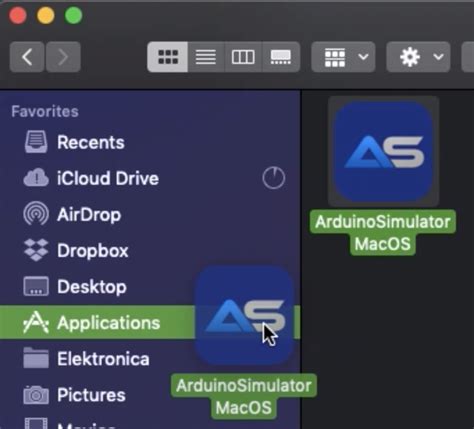Switch to gallery view
Viewport: 474px width, 429px height.
coord(281,57)
